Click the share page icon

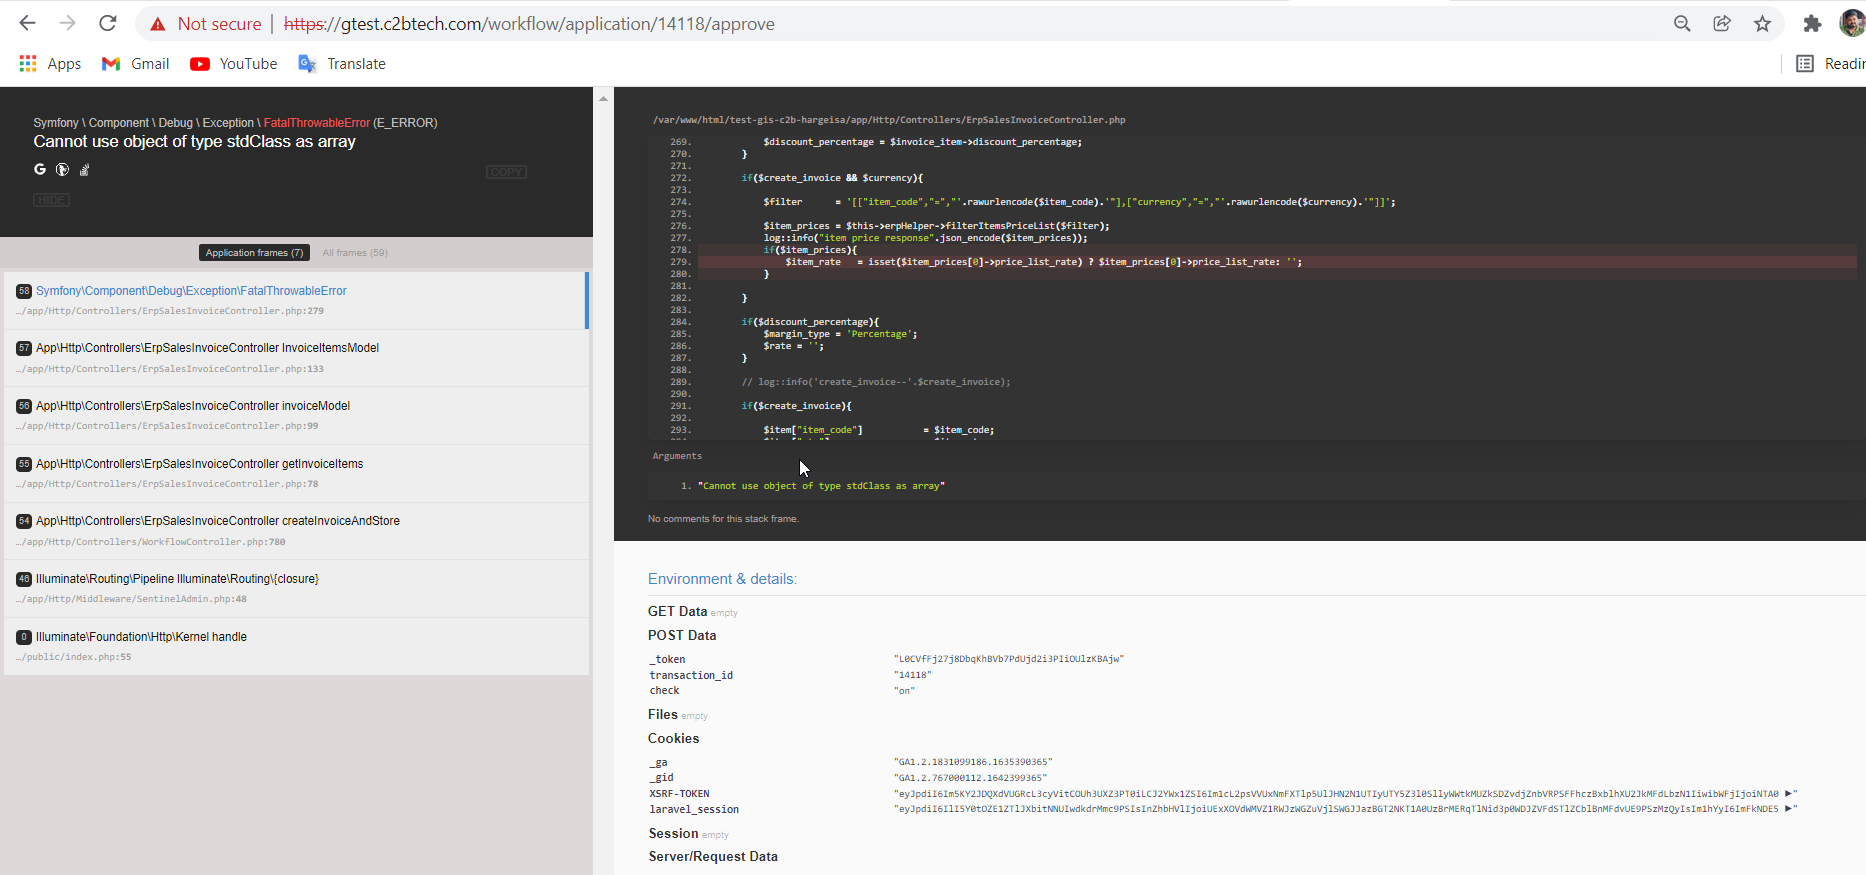[x=1722, y=24]
